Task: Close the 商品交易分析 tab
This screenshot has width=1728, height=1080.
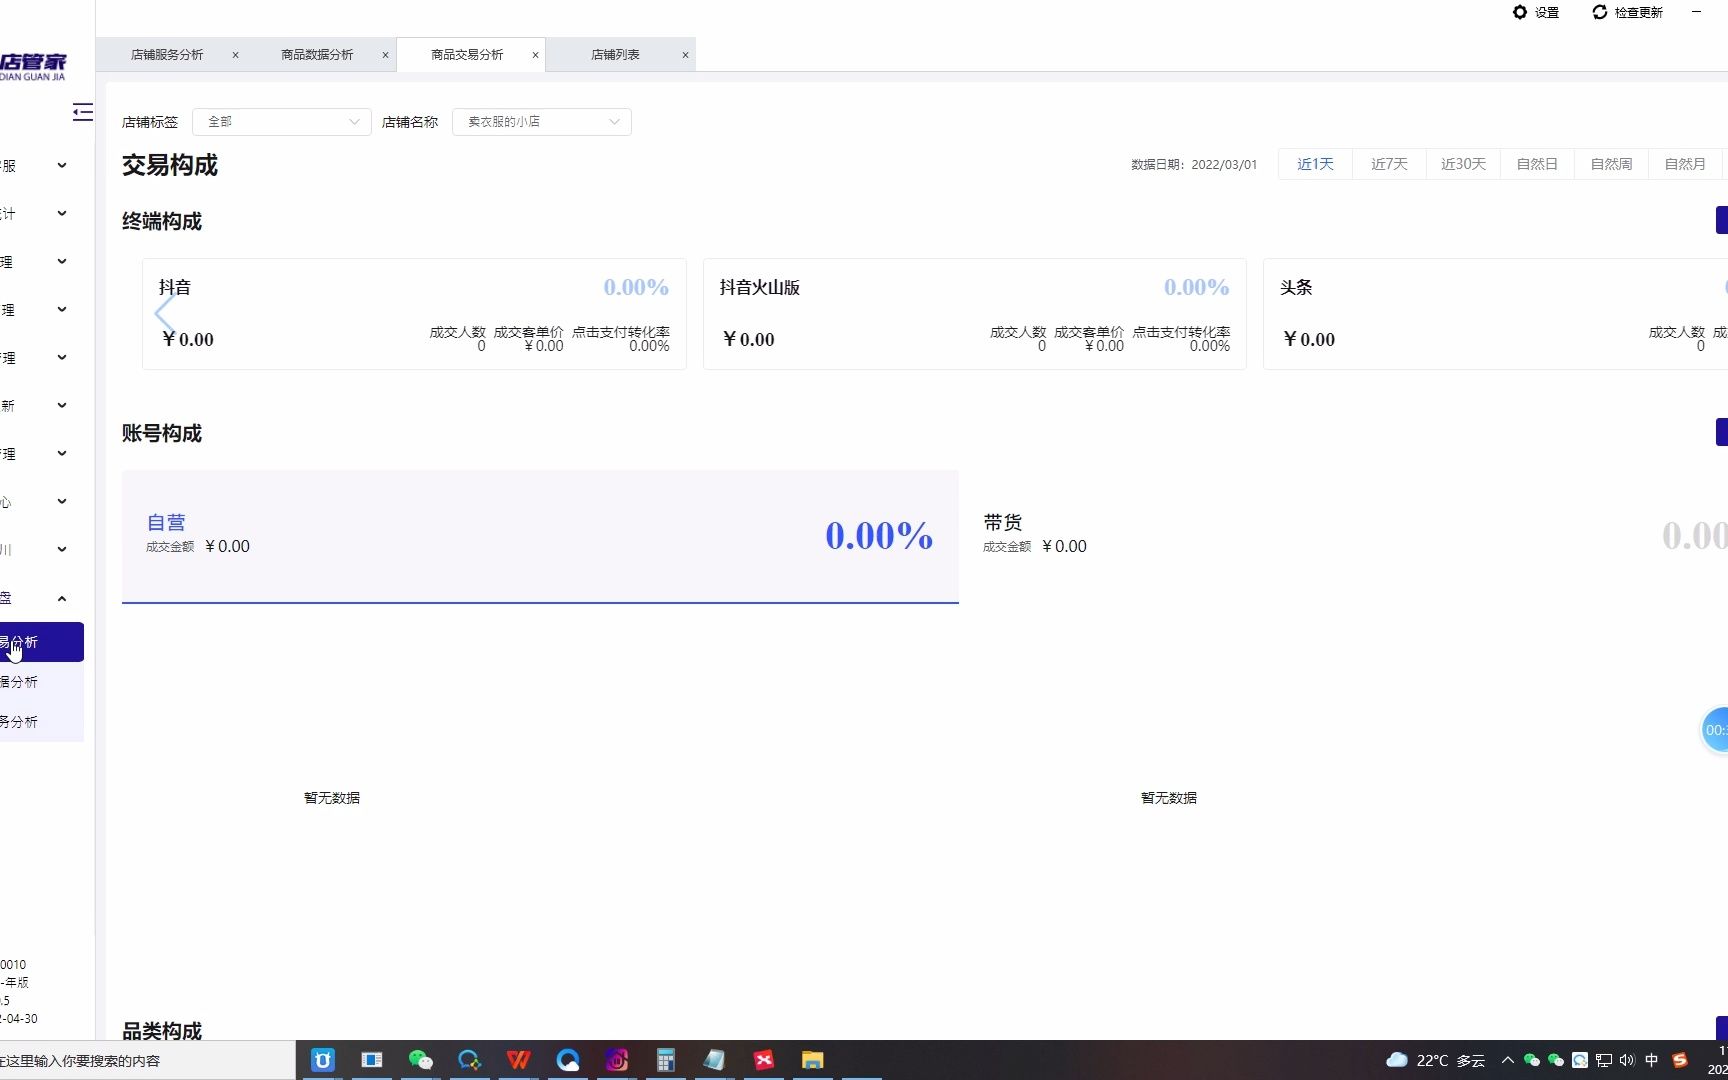Action: click(x=536, y=55)
